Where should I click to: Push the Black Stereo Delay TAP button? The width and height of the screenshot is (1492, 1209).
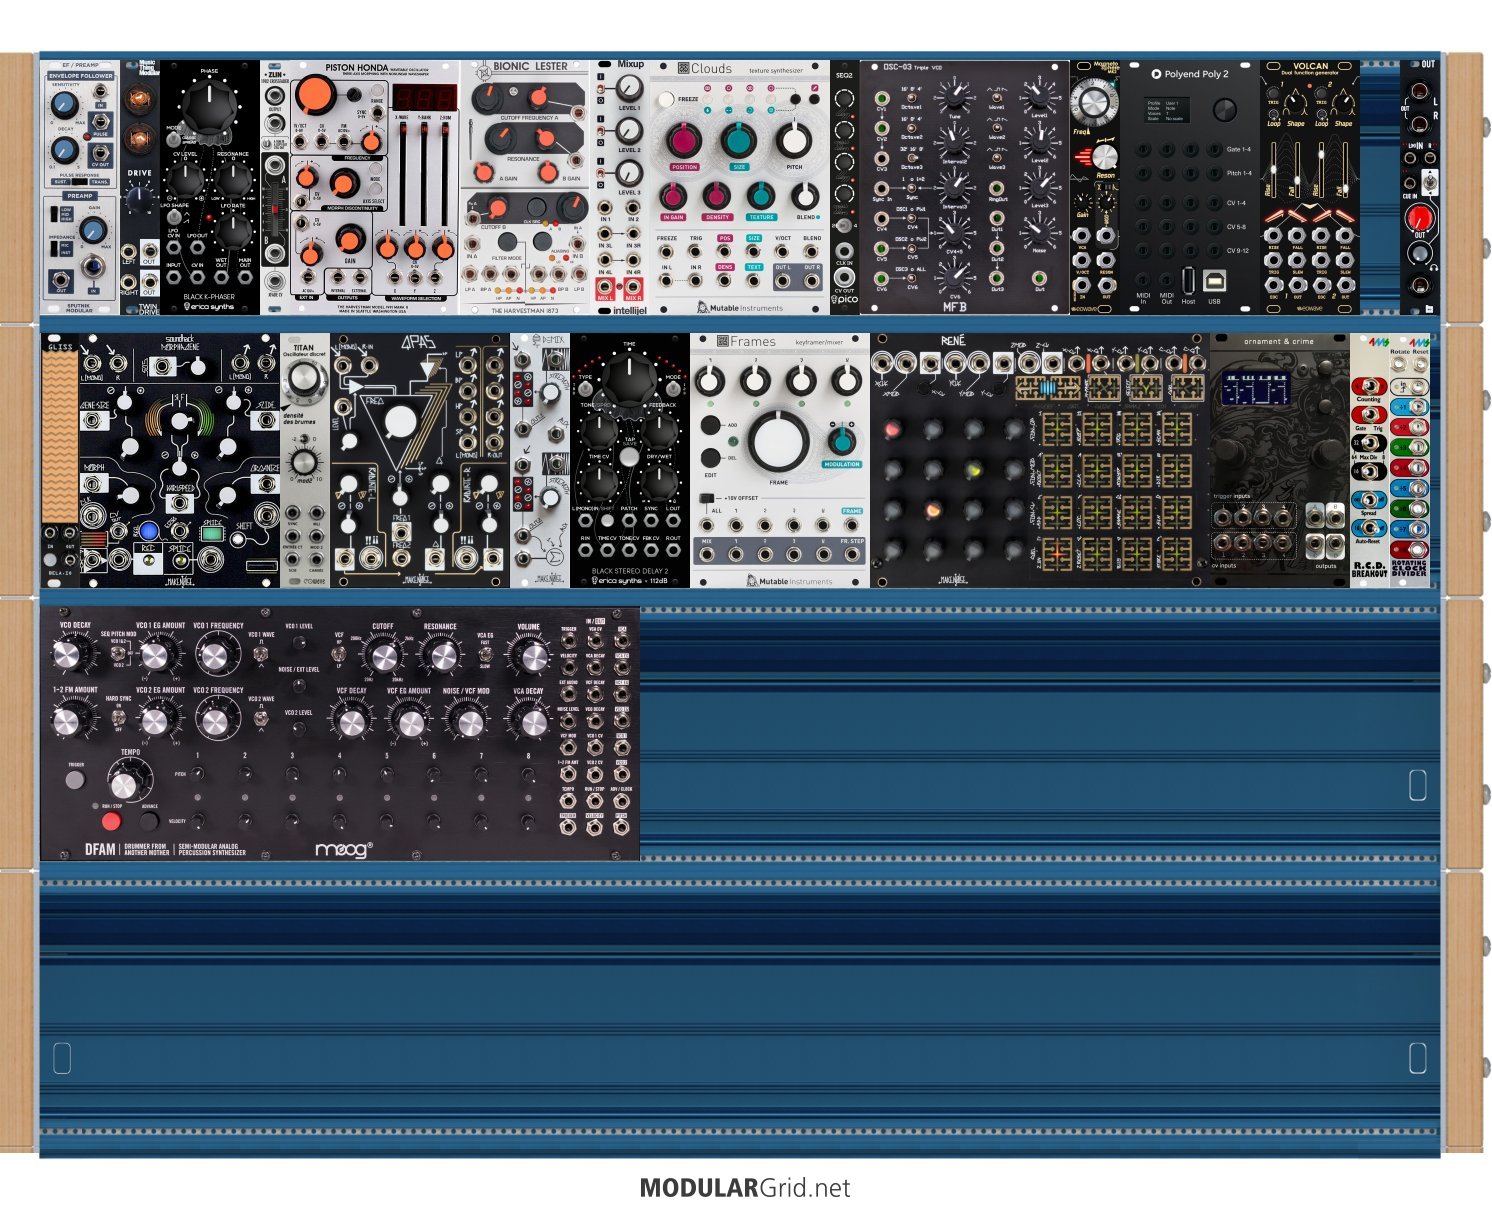click(629, 457)
